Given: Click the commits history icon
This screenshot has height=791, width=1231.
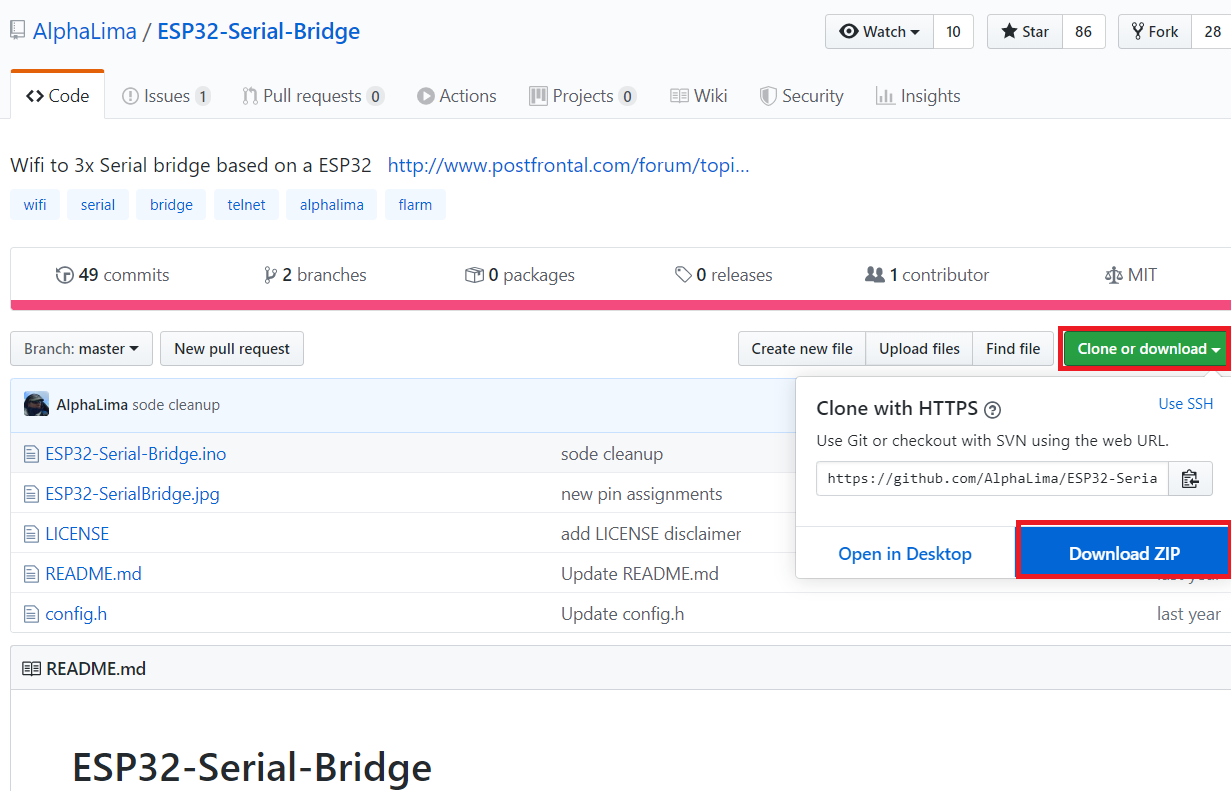Looking at the screenshot, I should tap(65, 275).
